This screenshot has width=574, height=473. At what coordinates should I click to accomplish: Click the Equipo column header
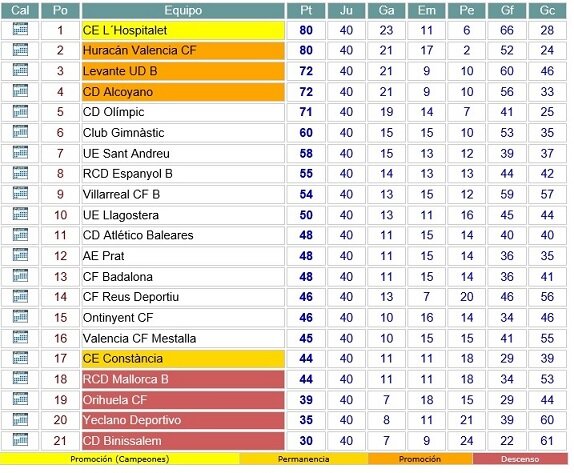tap(183, 11)
